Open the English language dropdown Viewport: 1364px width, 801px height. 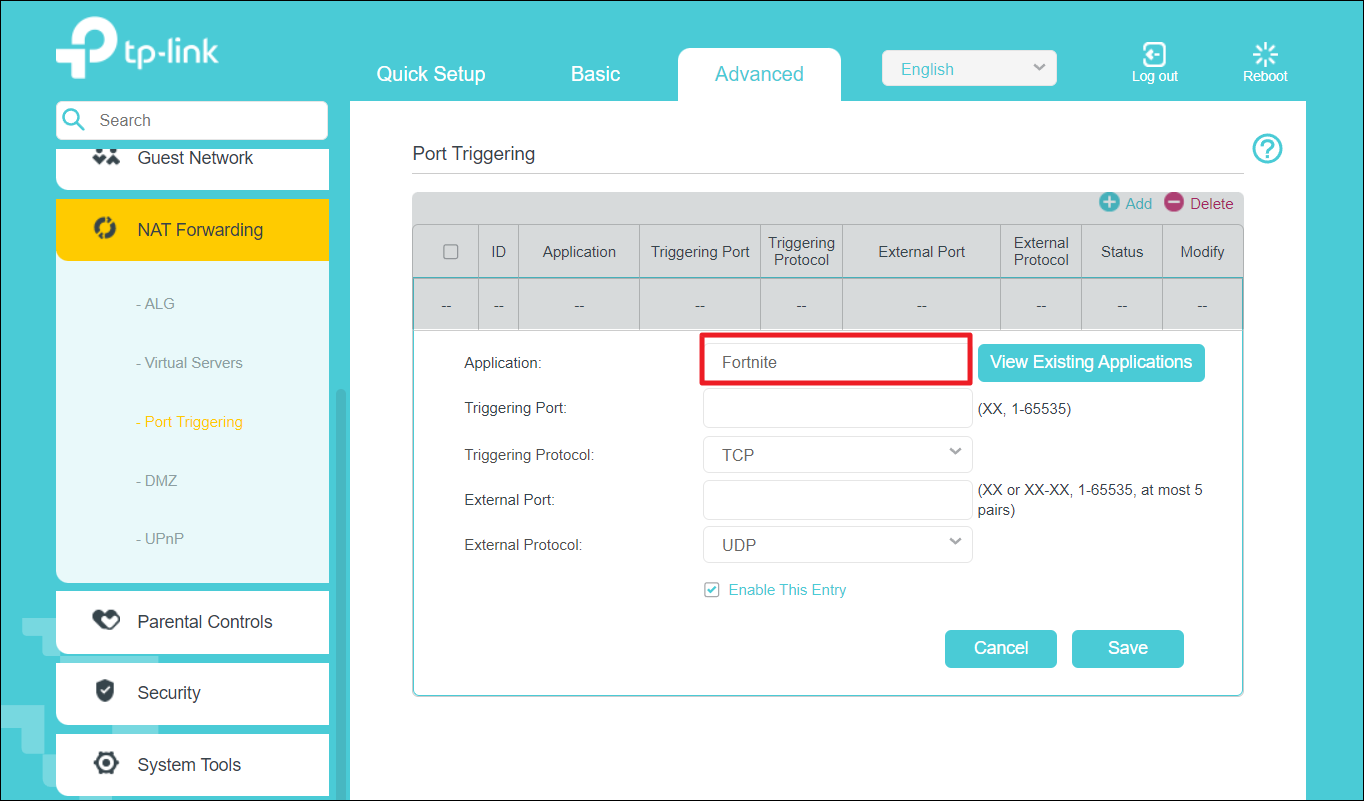[x=968, y=69]
